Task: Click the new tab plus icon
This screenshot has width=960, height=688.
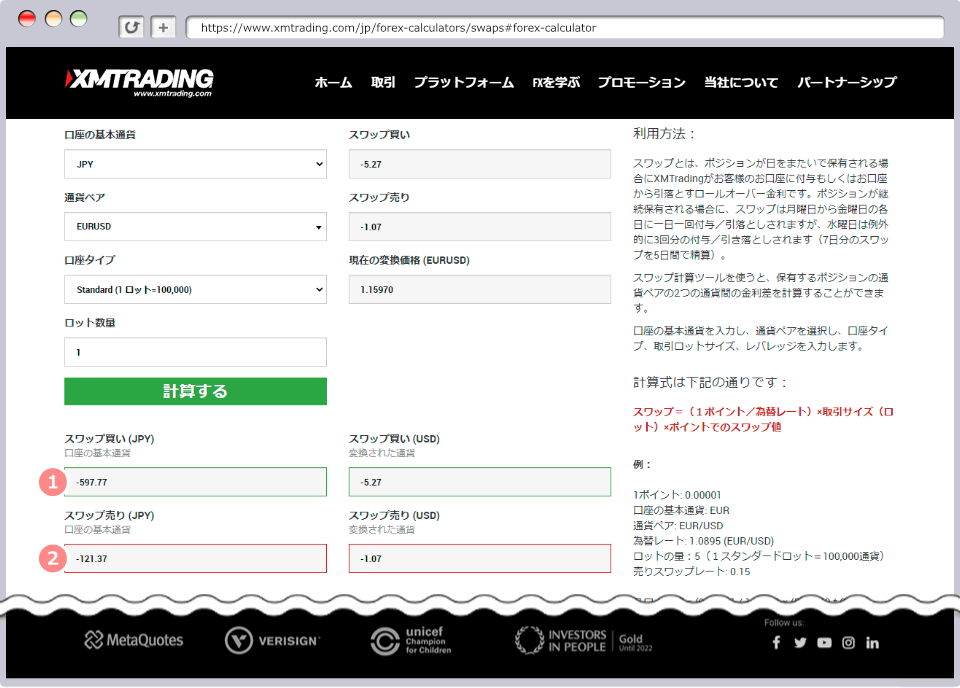Action: coord(164,28)
